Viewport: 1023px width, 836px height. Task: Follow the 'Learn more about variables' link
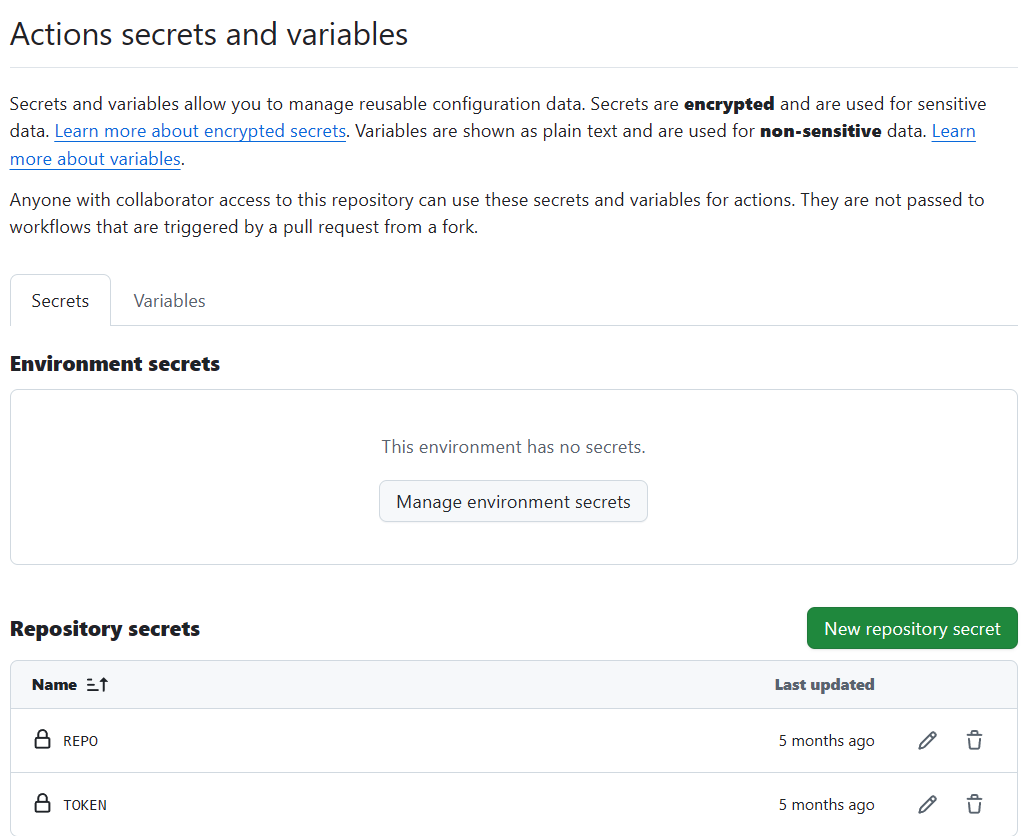tap(95, 159)
